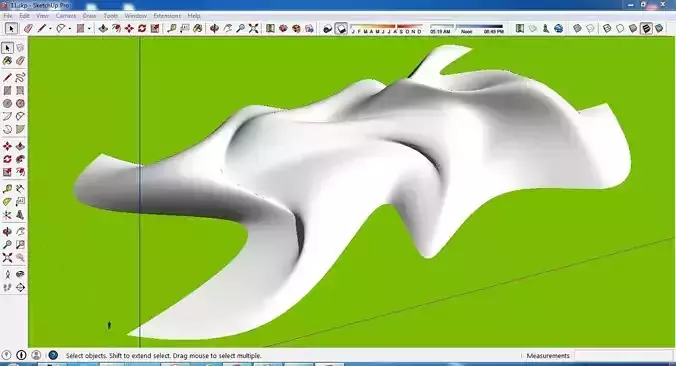The width and height of the screenshot is (676, 366).
Task: Open the File menu
Action: point(8,16)
